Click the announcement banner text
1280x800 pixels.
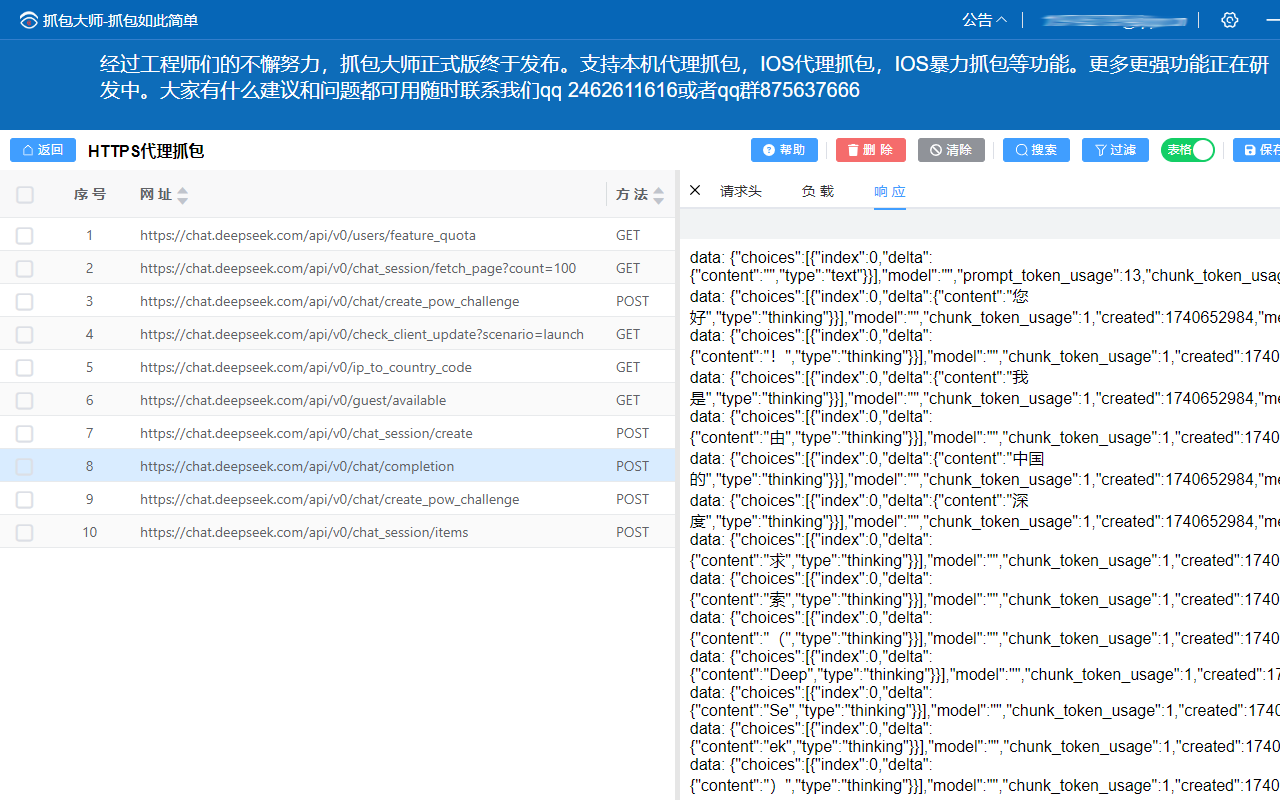(684, 77)
